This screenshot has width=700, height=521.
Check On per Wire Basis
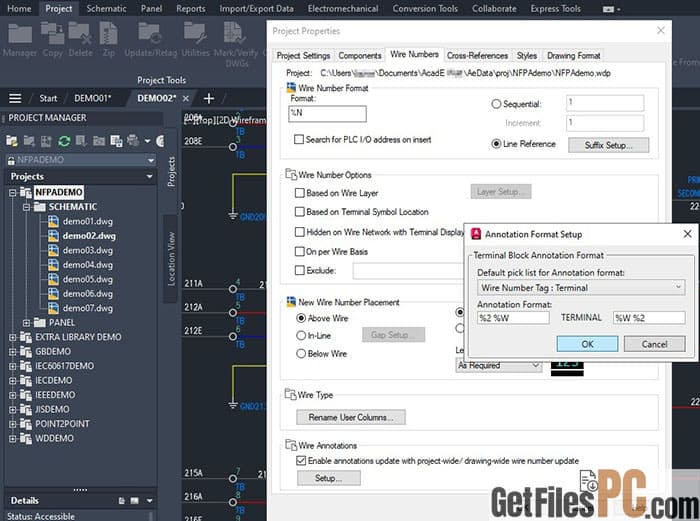300,251
